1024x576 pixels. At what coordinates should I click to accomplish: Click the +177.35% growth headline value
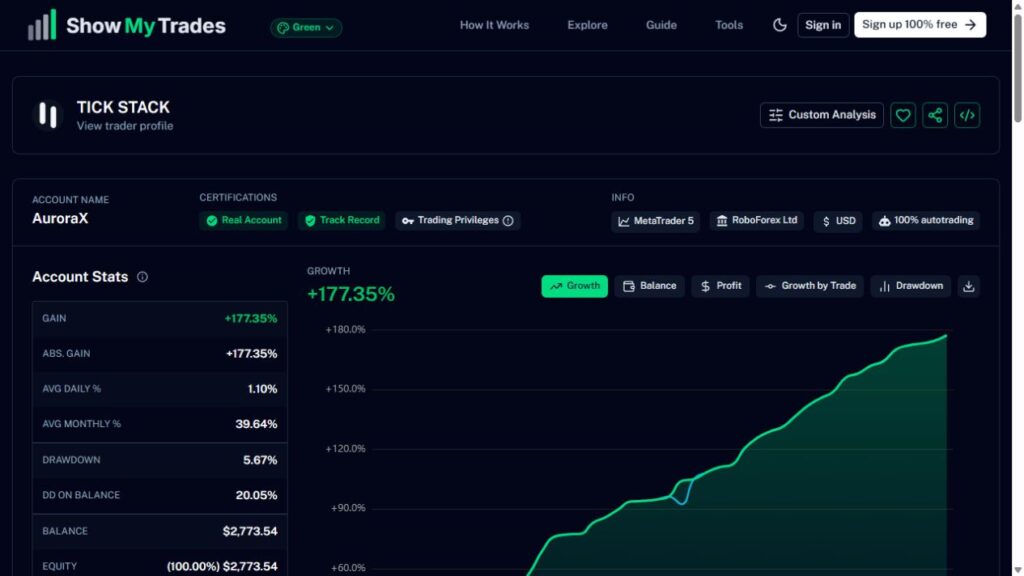pyautogui.click(x=351, y=294)
